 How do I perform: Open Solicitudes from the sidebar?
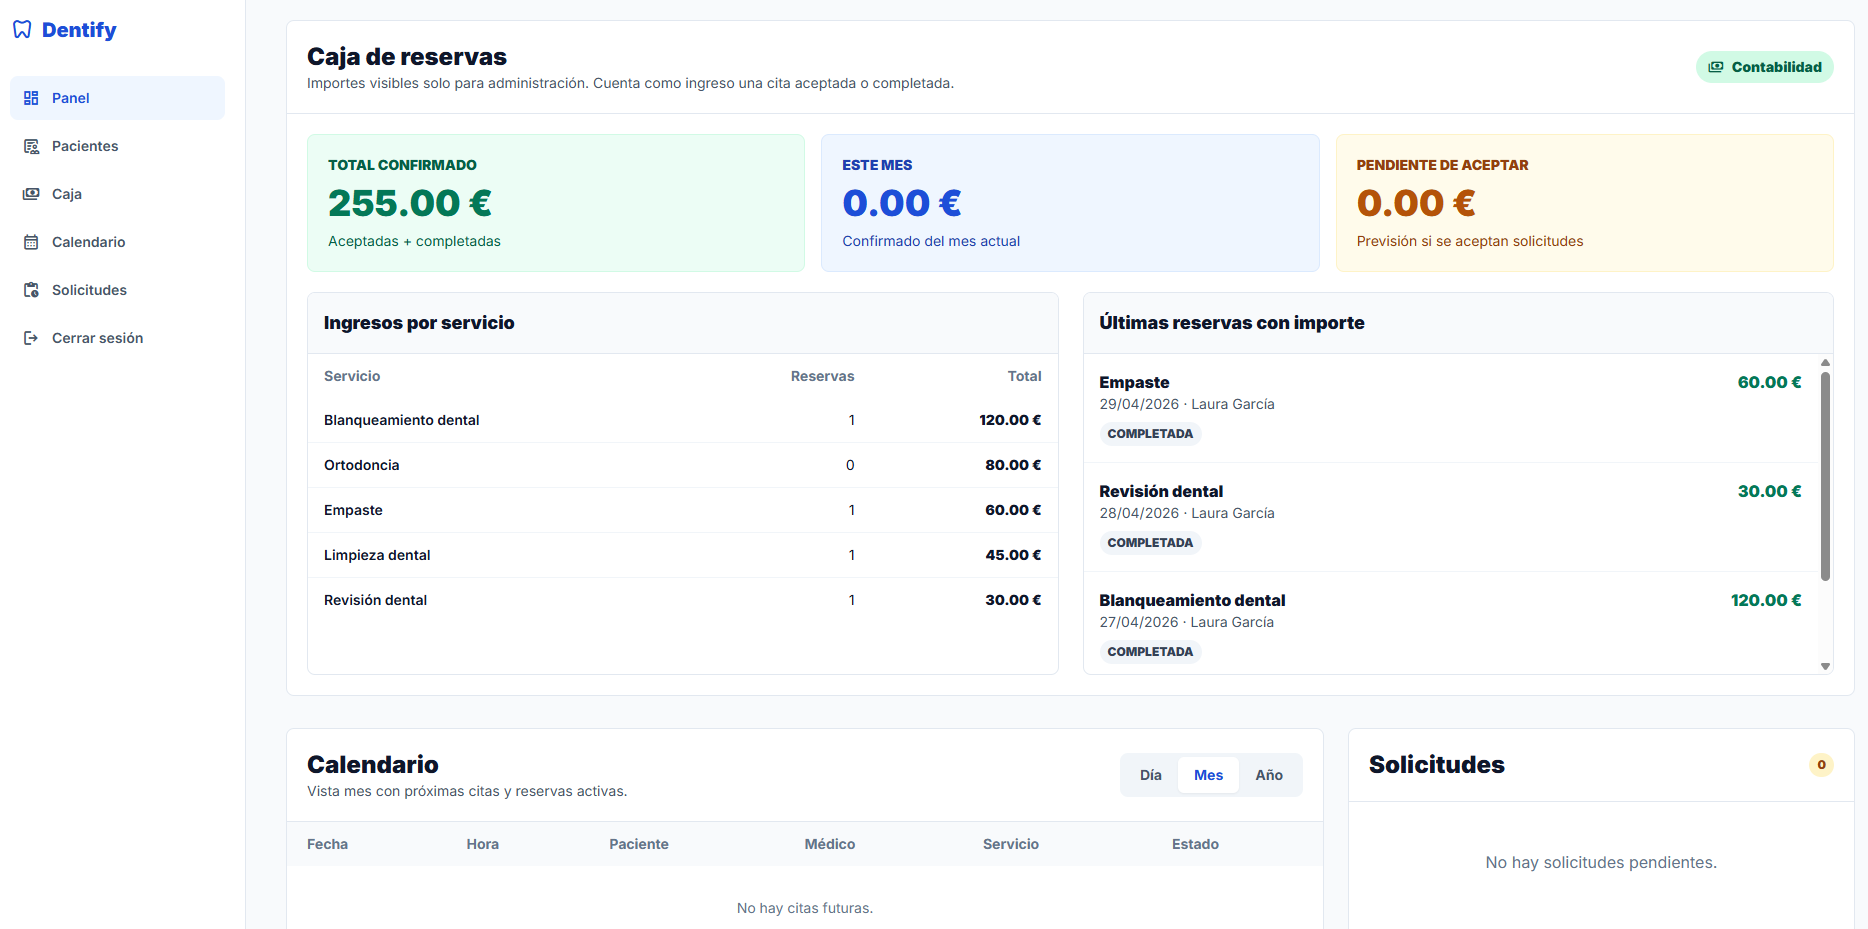coord(117,290)
